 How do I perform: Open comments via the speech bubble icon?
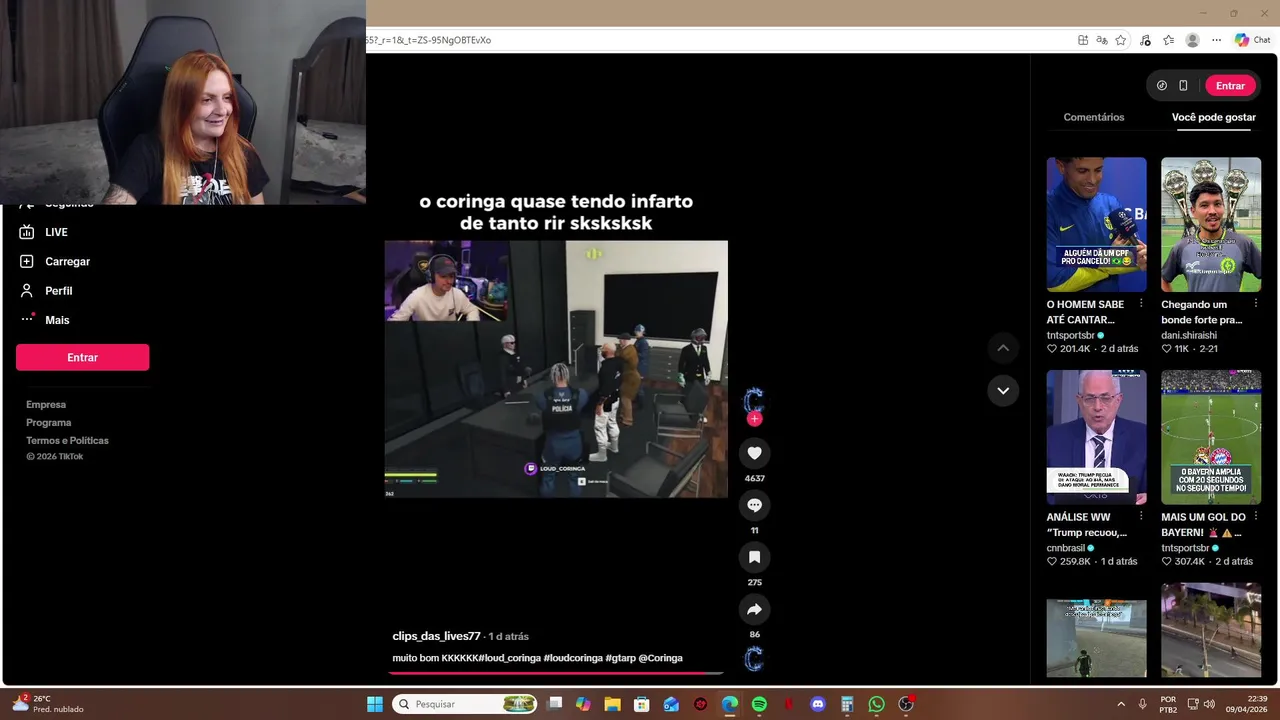click(754, 505)
